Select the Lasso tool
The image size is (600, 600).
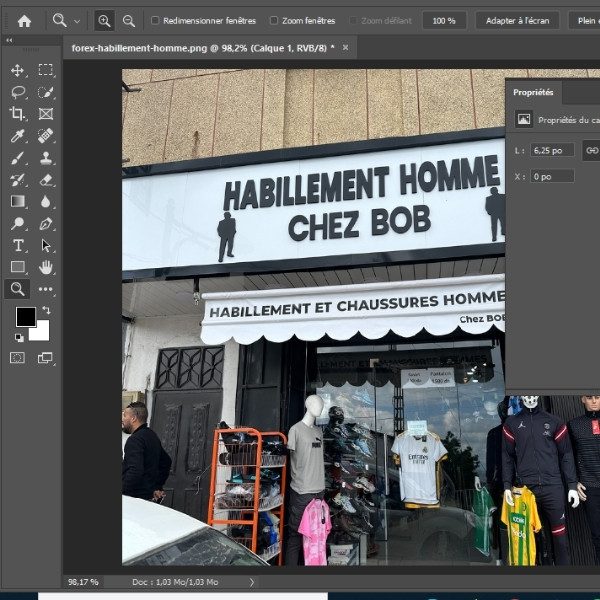[17, 92]
